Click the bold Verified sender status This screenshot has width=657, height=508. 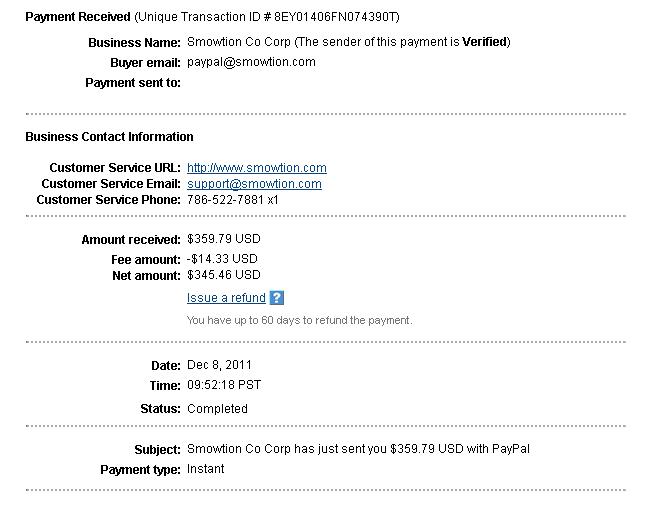coord(484,42)
